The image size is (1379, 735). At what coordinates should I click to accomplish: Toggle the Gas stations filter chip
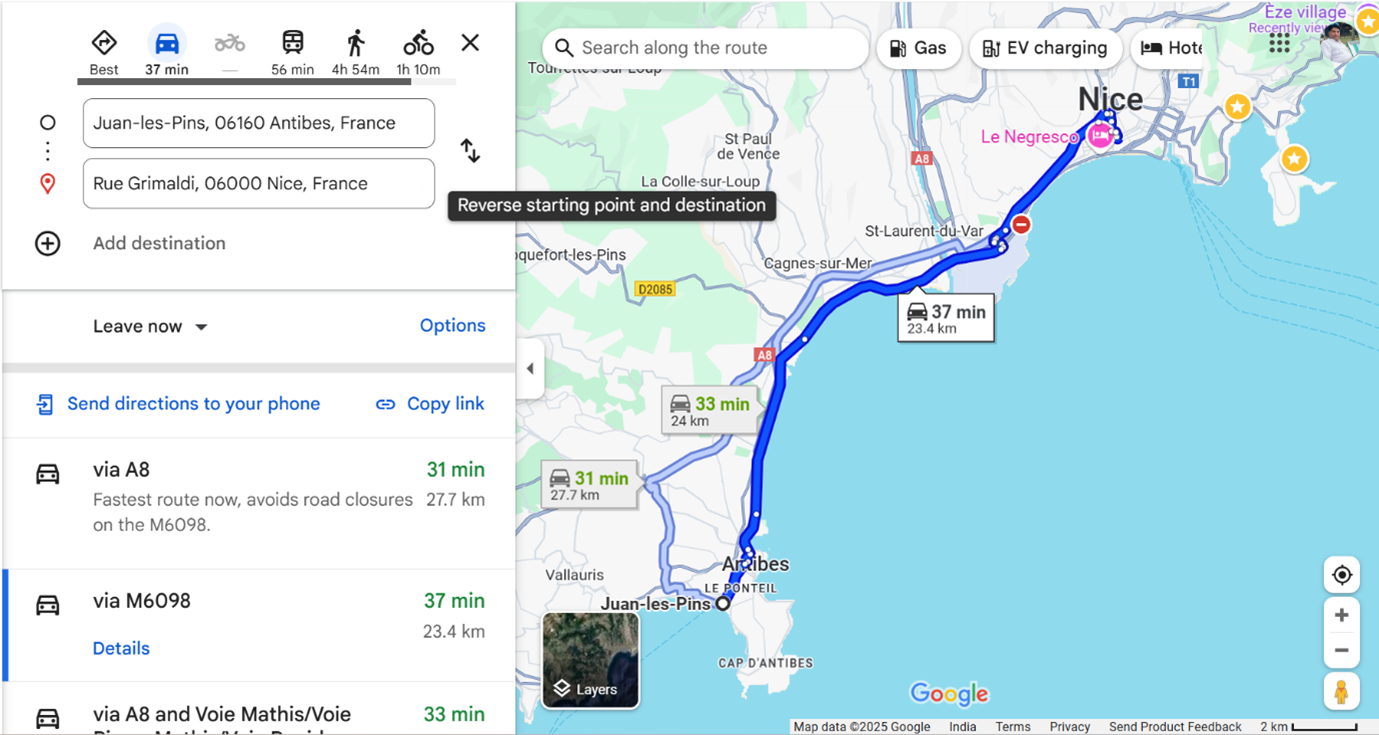coord(918,48)
